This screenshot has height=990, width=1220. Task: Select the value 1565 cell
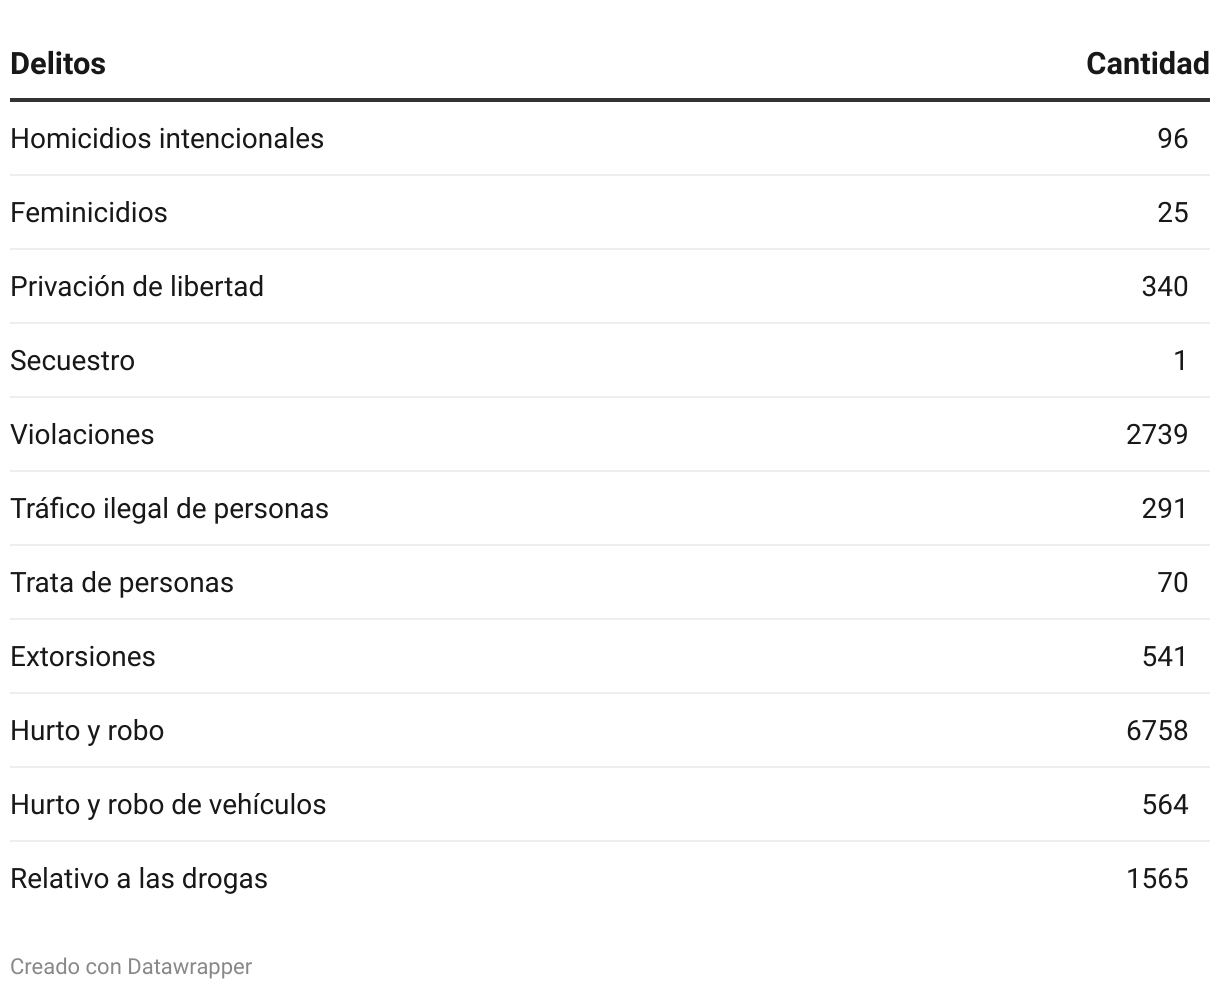coord(1157,878)
